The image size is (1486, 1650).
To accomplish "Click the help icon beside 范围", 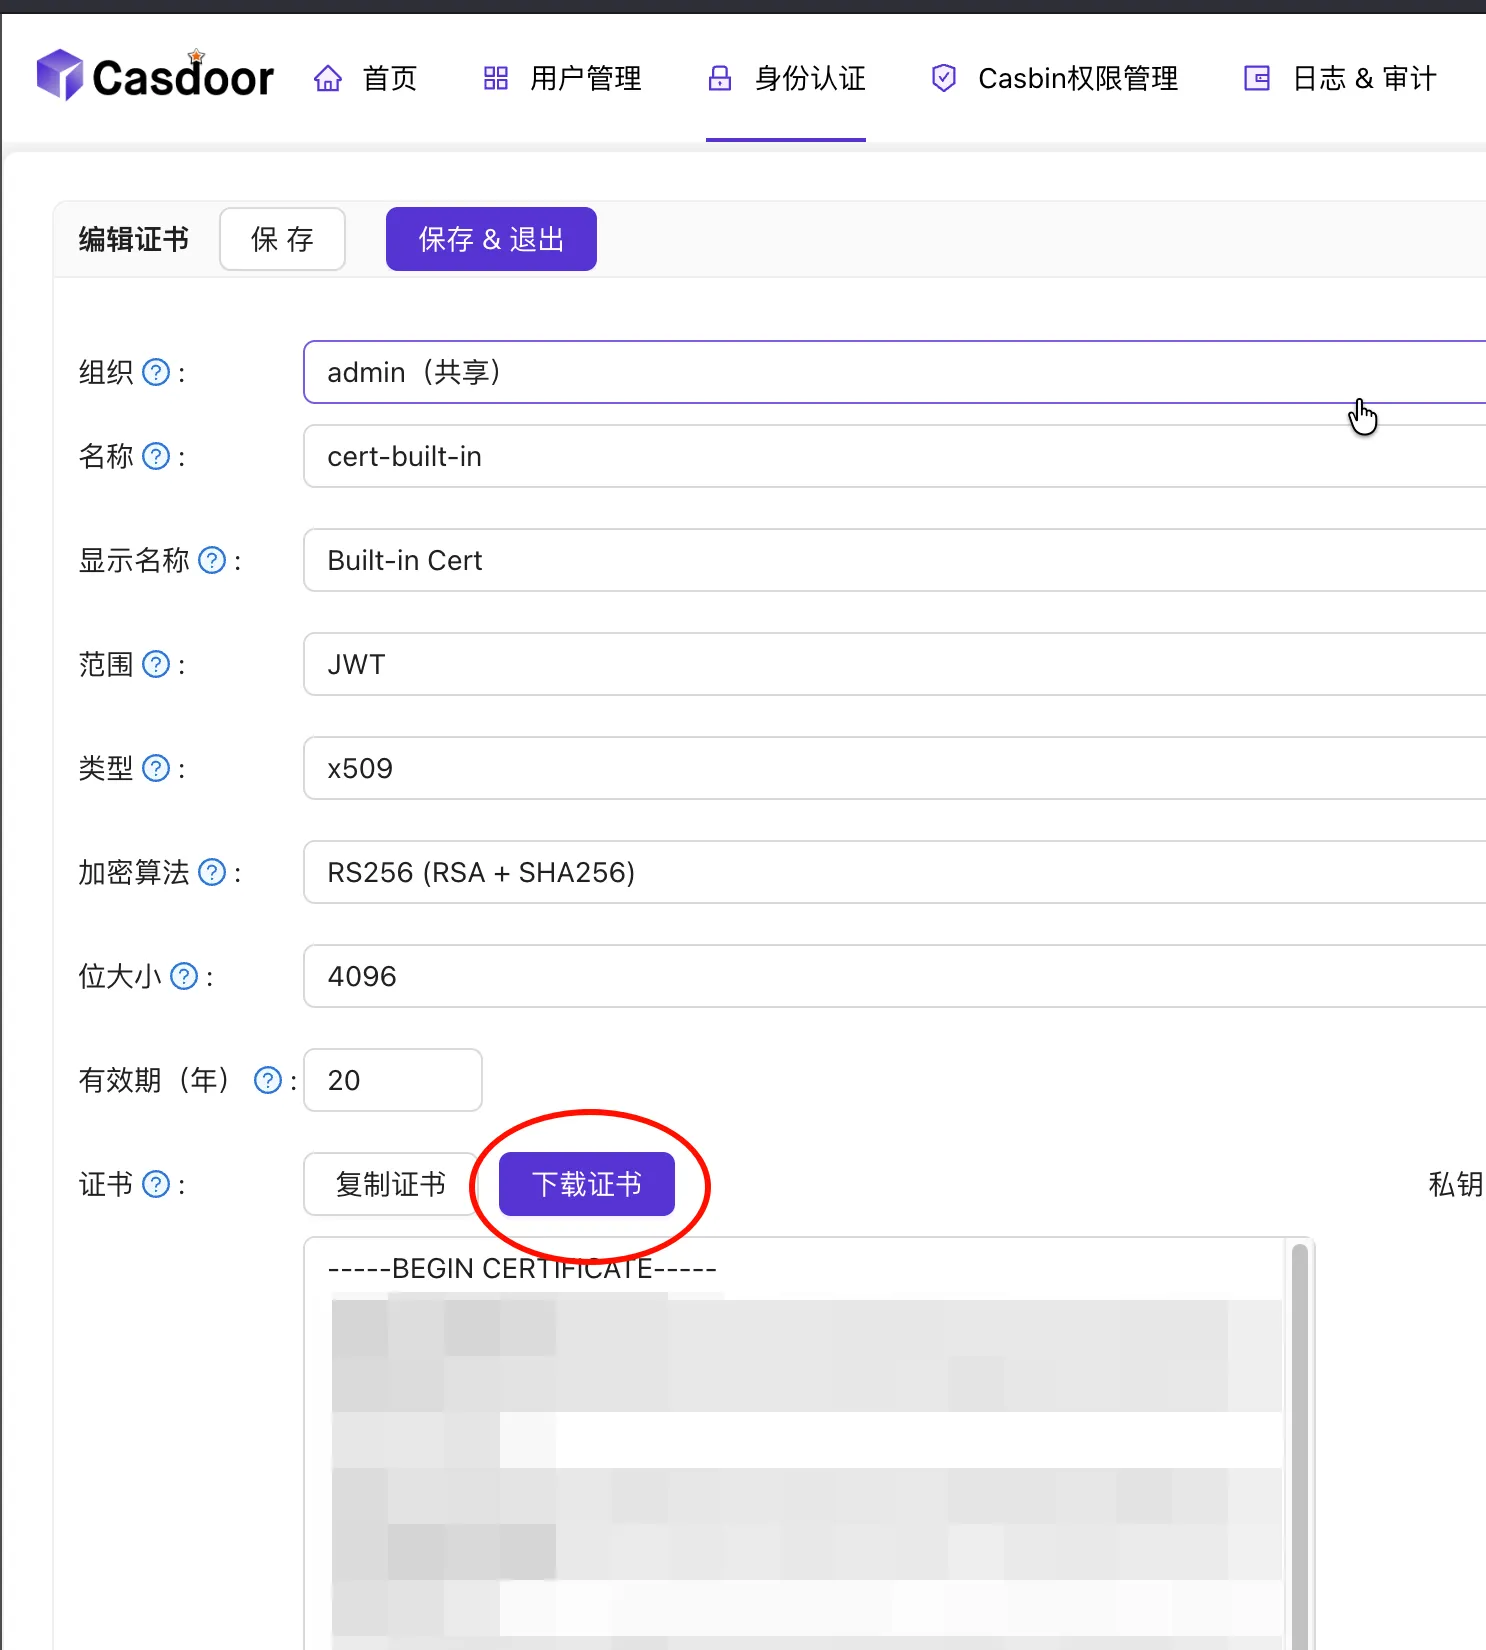I will [156, 665].
